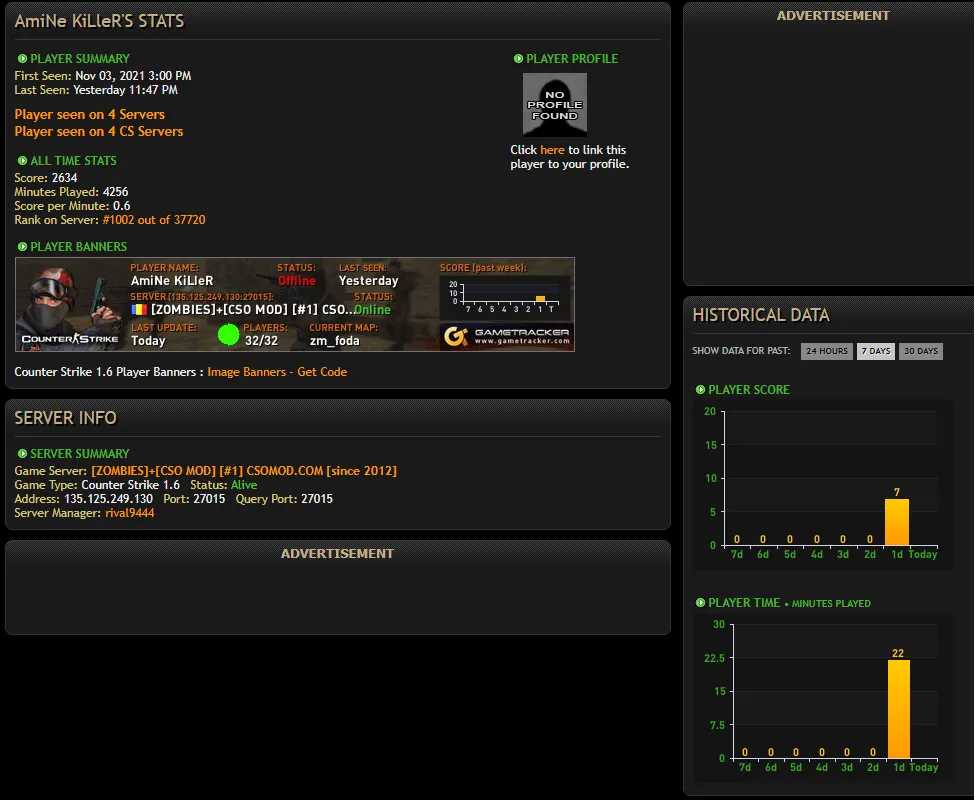
Task: Click the green arrow icon beside Server Summary
Action: pyautogui.click(x=22, y=454)
